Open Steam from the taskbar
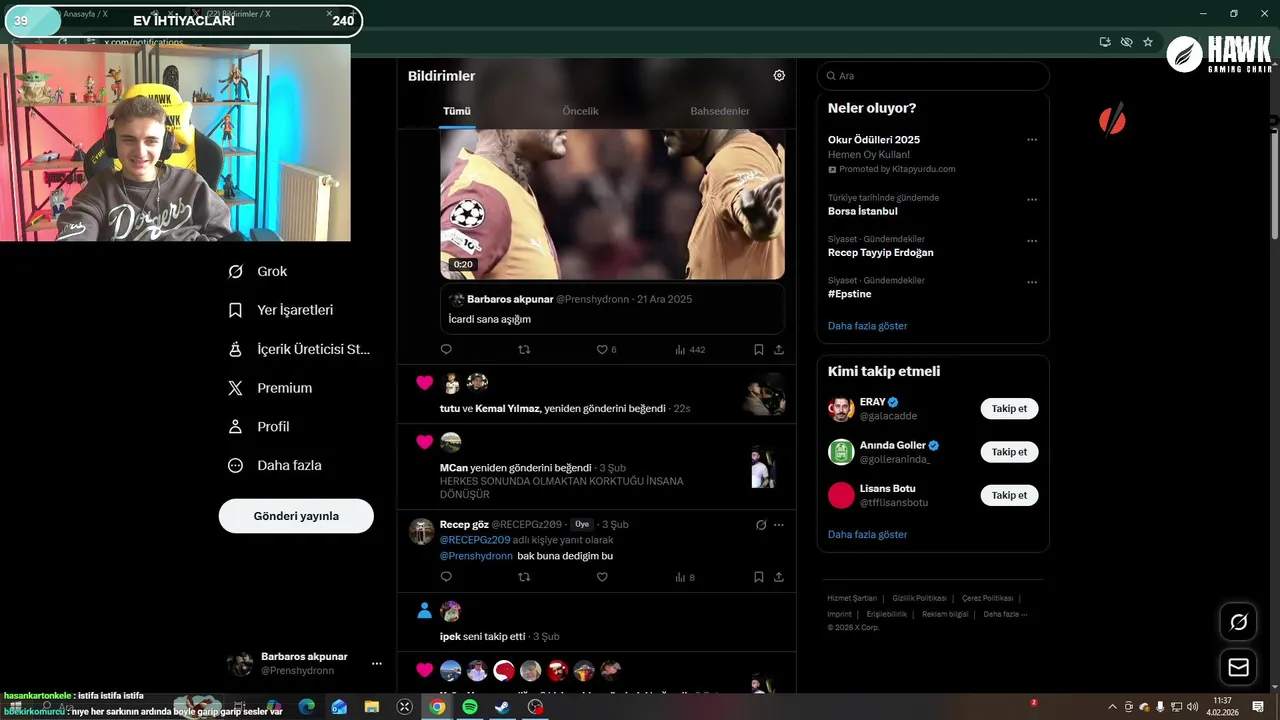Viewport: 1280px width, 720px height. (503, 706)
